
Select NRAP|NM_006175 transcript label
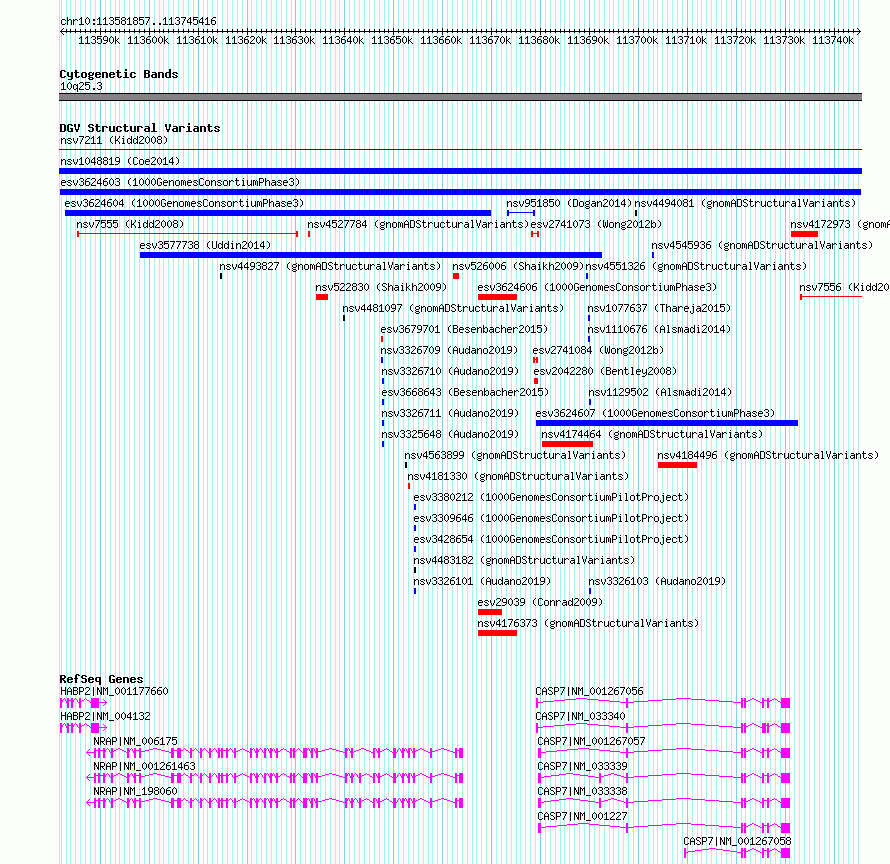pyautogui.click(x=135, y=741)
